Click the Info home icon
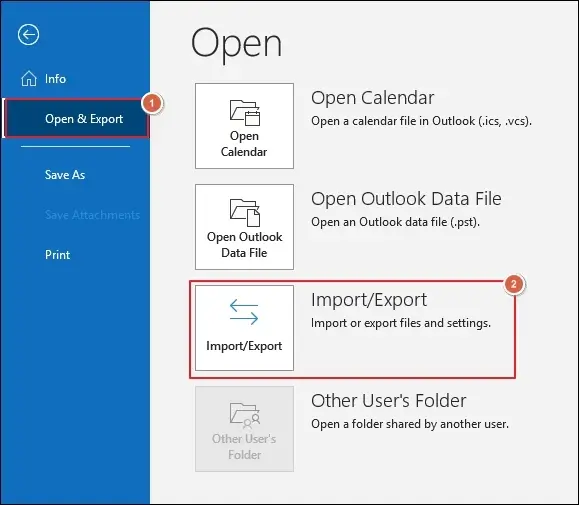 [x=29, y=78]
